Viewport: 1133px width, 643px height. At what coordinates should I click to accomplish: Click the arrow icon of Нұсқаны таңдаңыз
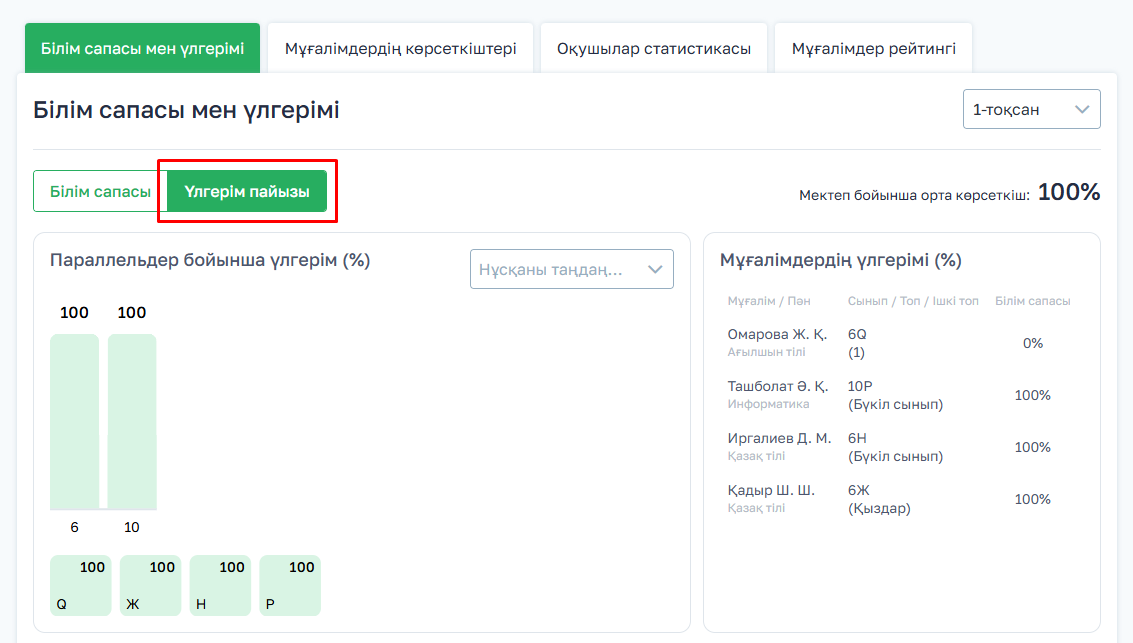pyautogui.click(x=656, y=269)
